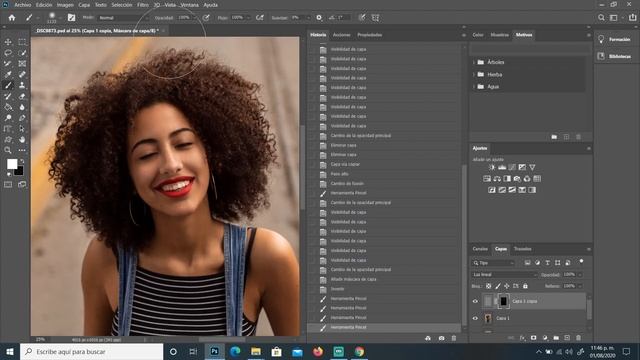This screenshot has height=360, width=640.
Task: Select the Eraser tool
Action: coord(22,96)
